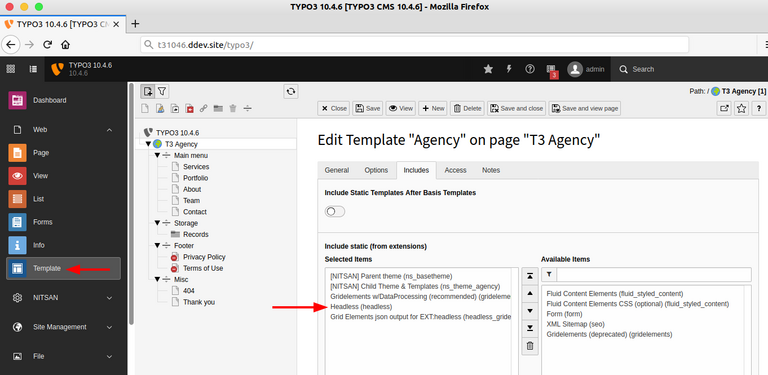Refresh the page tree
This screenshot has width=768, height=375.
[291, 92]
